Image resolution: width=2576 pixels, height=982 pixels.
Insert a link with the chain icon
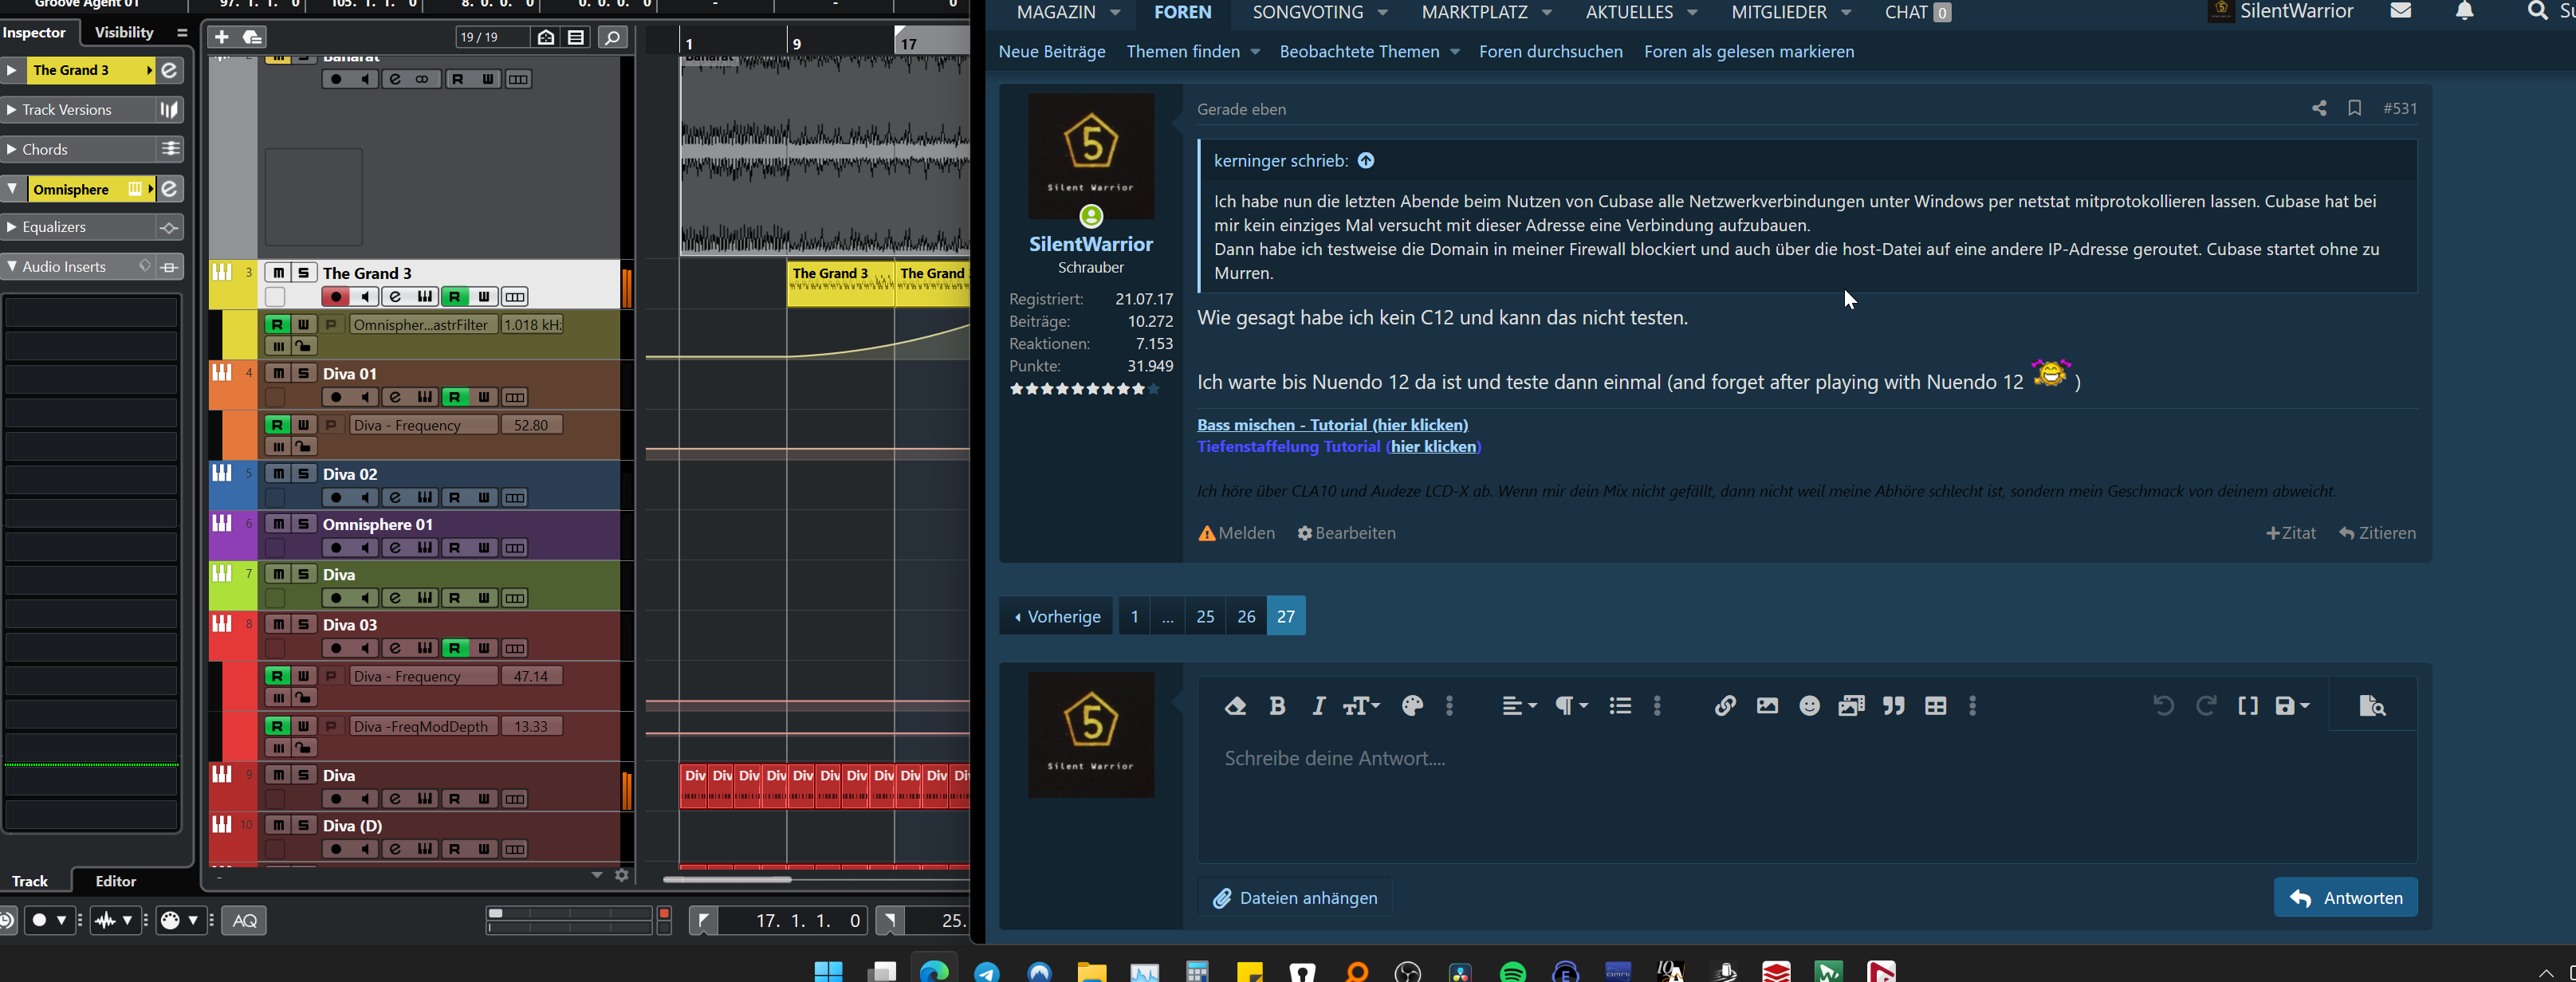tap(1724, 706)
